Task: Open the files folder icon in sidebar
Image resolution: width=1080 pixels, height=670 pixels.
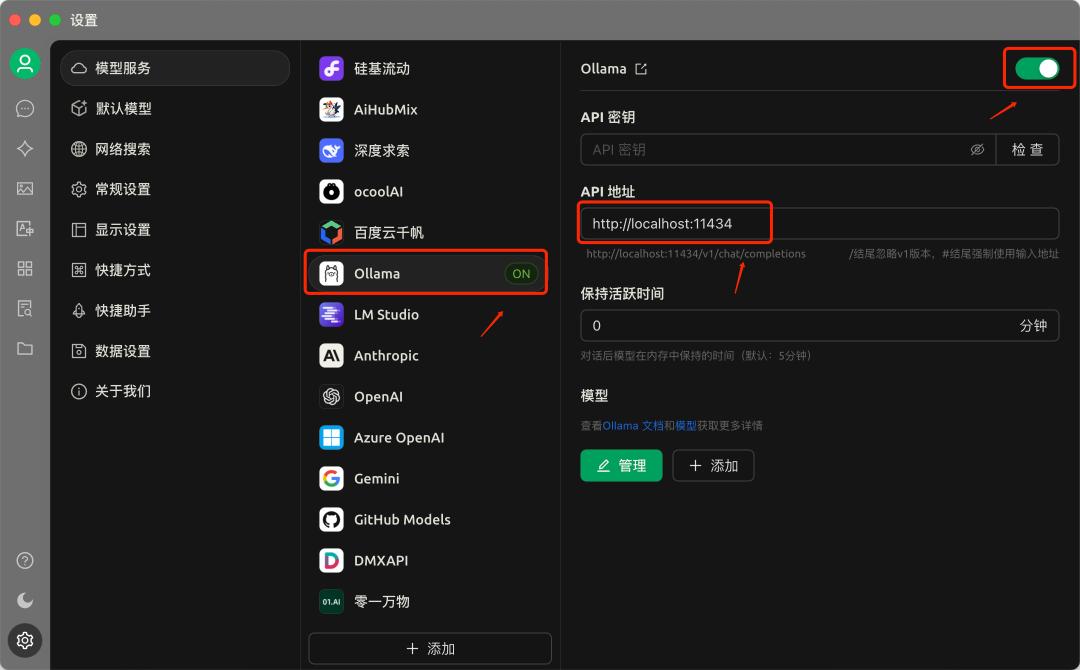Action: (x=25, y=348)
